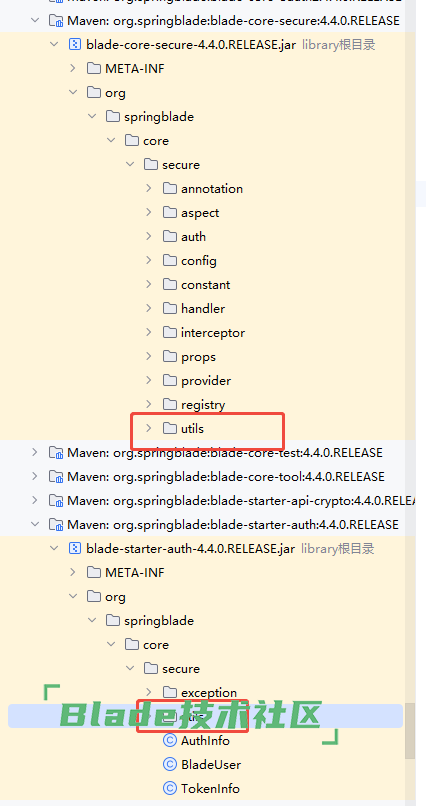Viewport: 426px width, 806px height.
Task: Click the AuthInfo class icon
Action: tap(170, 740)
